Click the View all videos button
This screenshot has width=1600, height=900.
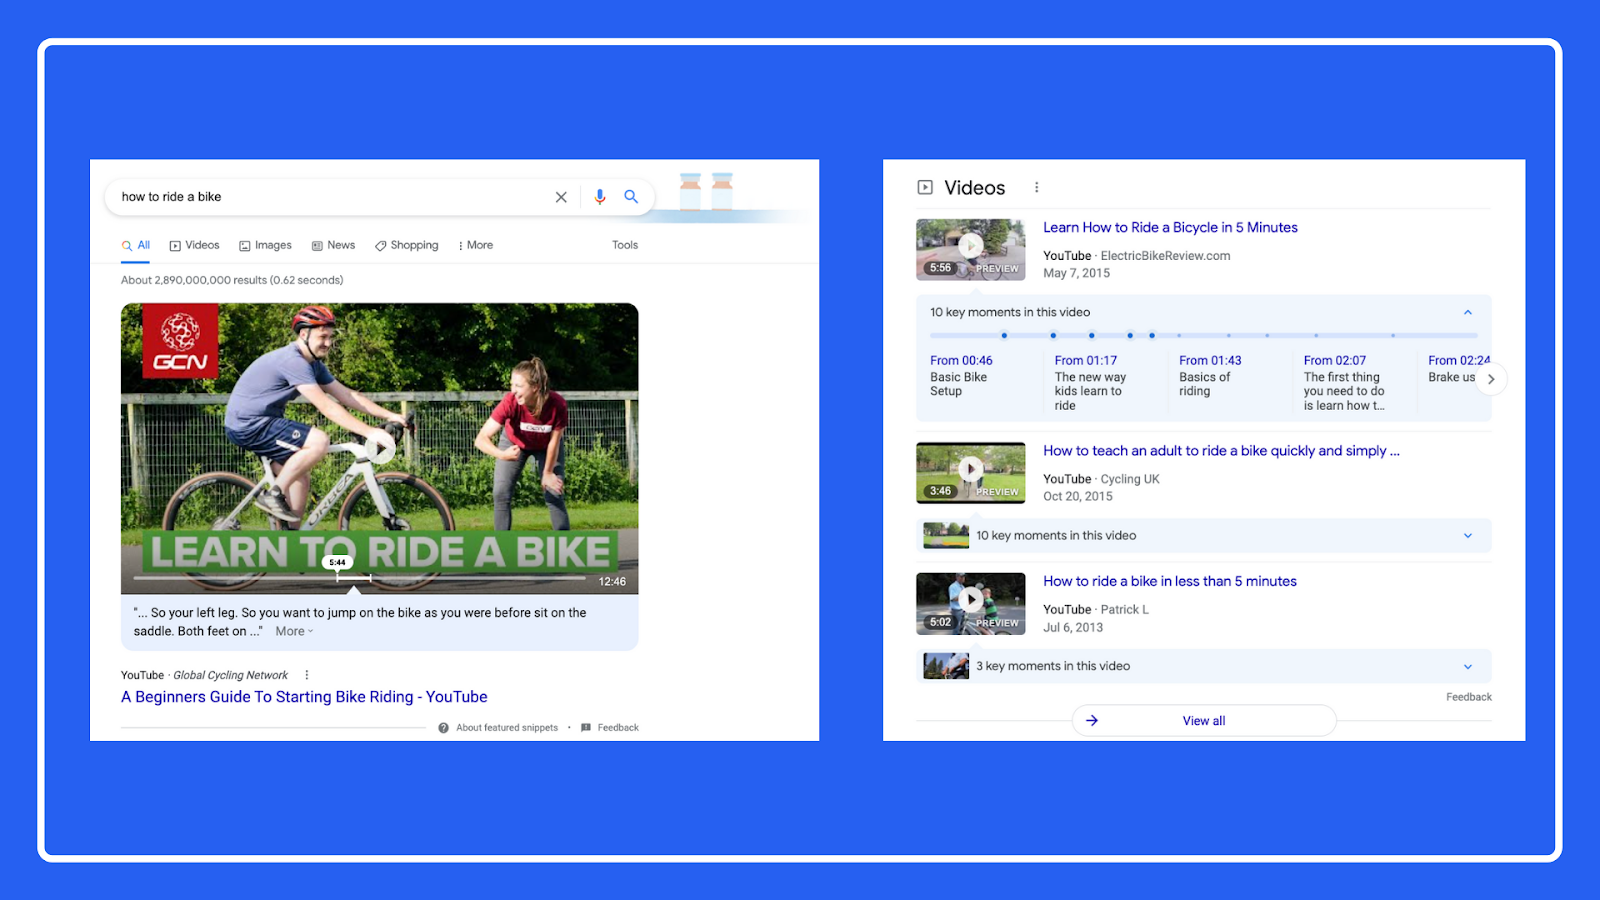1204,720
